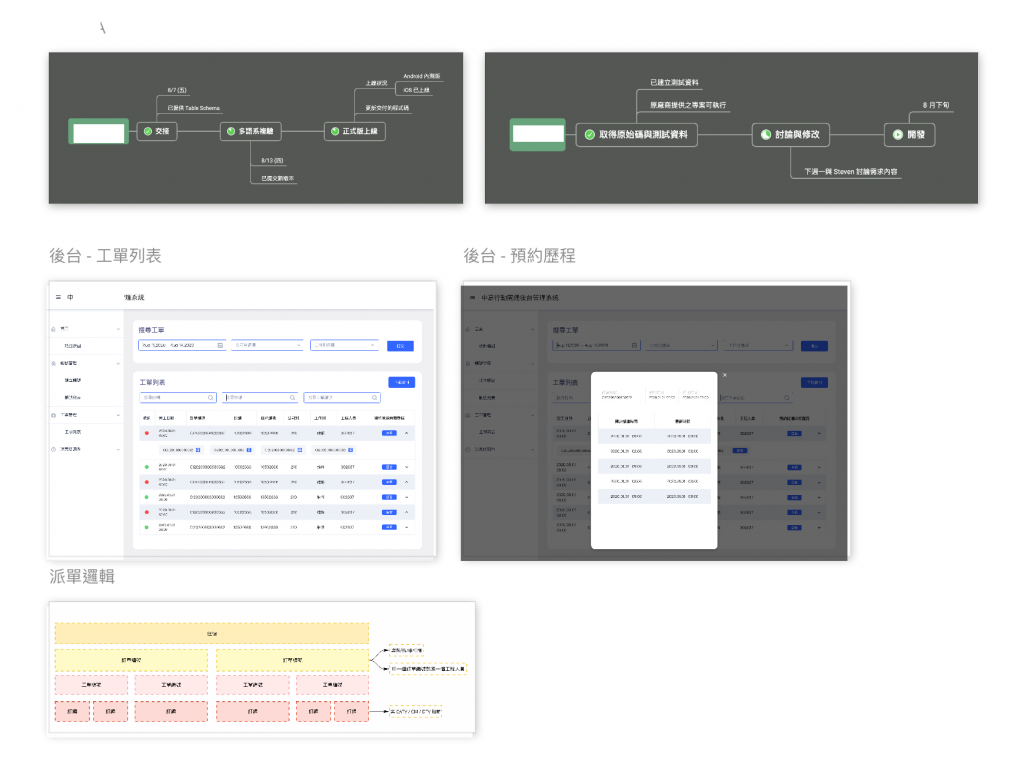Click blank root node of left mind map
Viewport: 1024px width, 764px height.
coord(99,133)
